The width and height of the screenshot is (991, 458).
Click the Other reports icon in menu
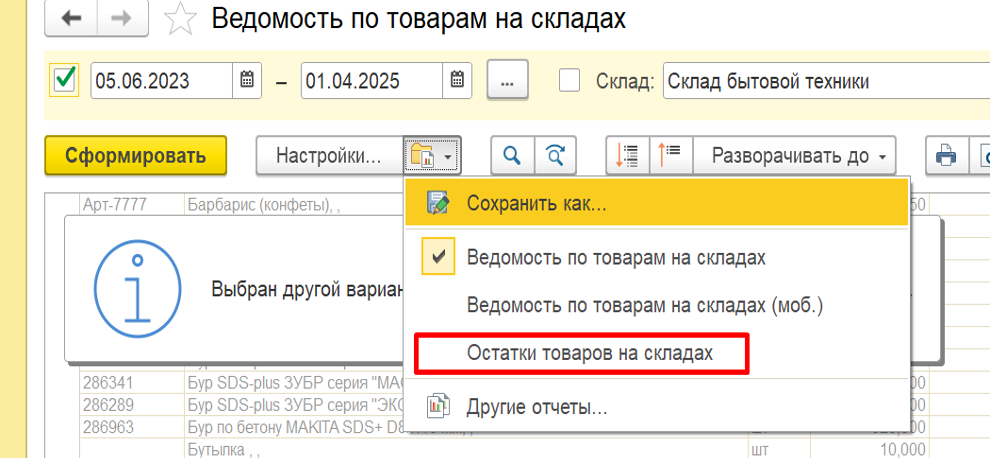coord(438,405)
